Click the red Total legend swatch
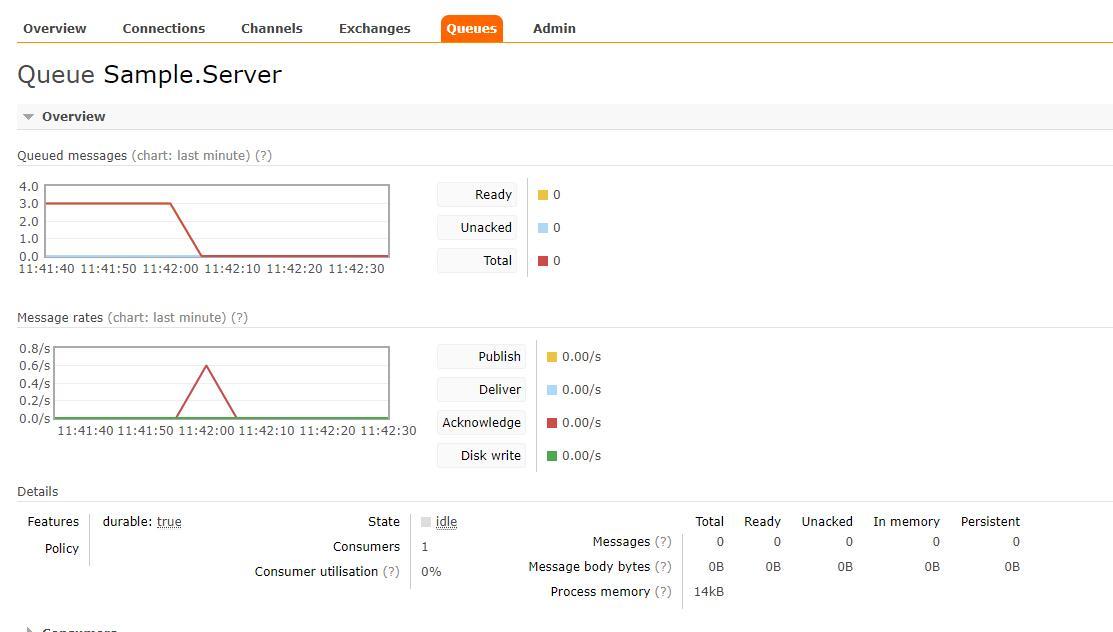 542,261
